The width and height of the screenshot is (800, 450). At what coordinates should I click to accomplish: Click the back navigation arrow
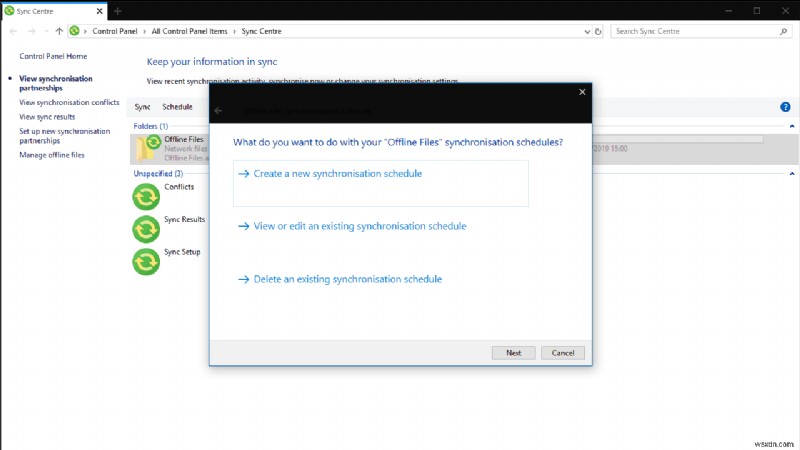tap(13, 31)
